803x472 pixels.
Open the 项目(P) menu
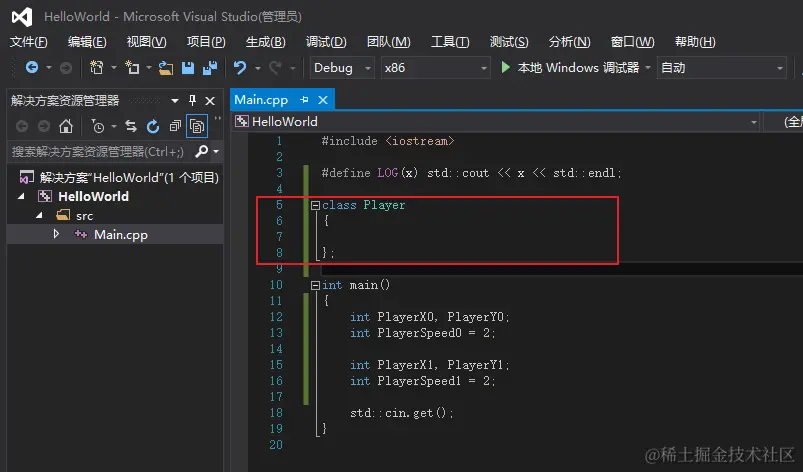tap(206, 41)
